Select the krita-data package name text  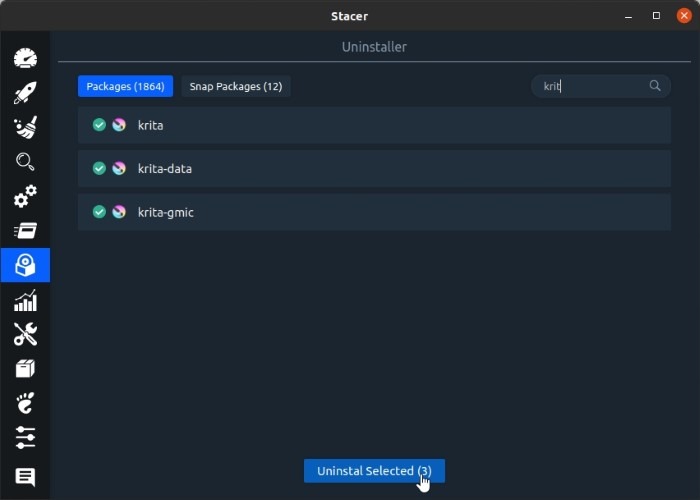click(165, 169)
